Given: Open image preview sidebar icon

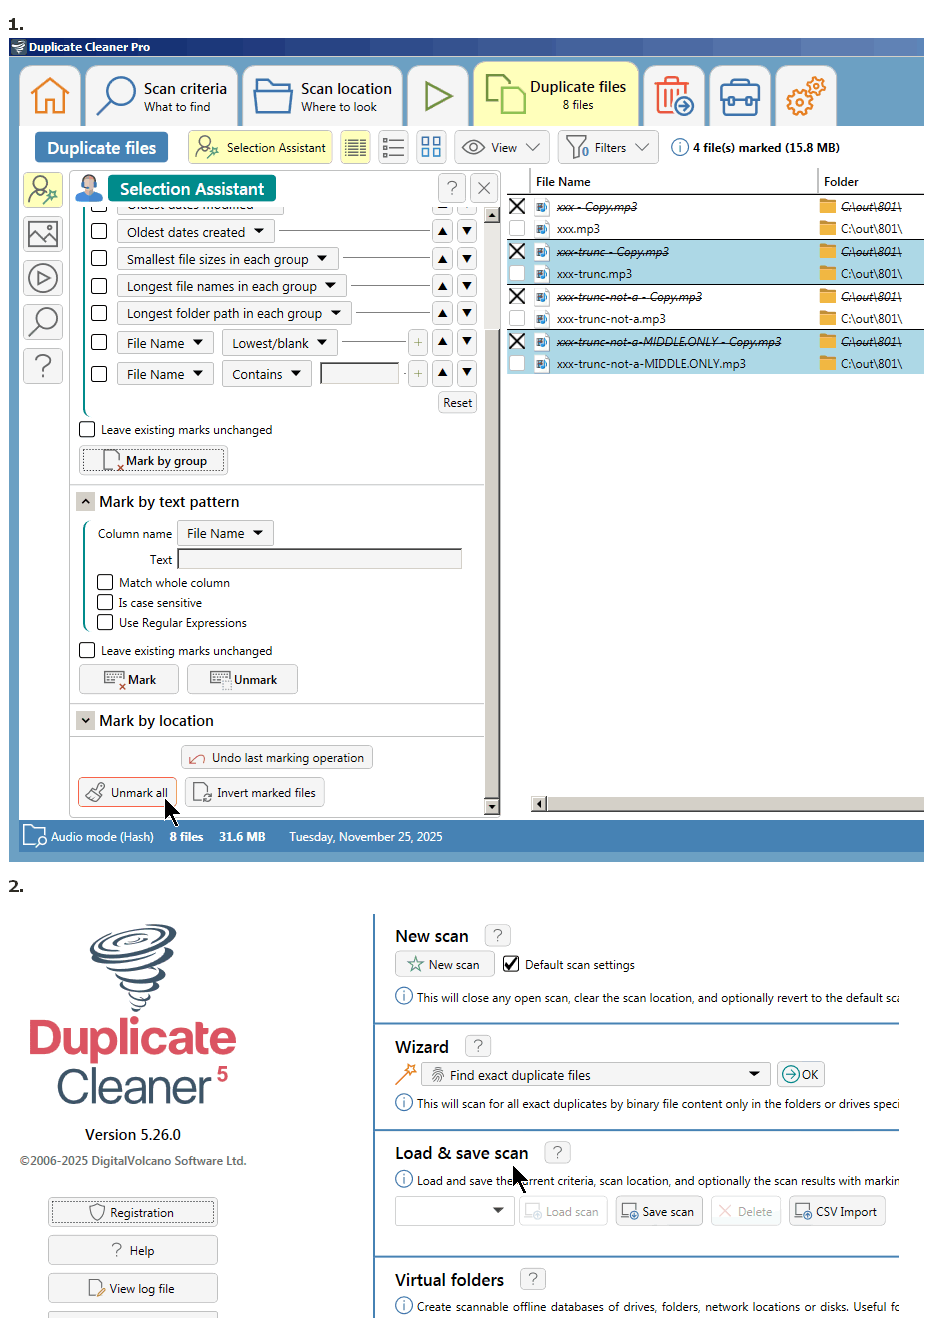Looking at the screenshot, I should tap(43, 234).
